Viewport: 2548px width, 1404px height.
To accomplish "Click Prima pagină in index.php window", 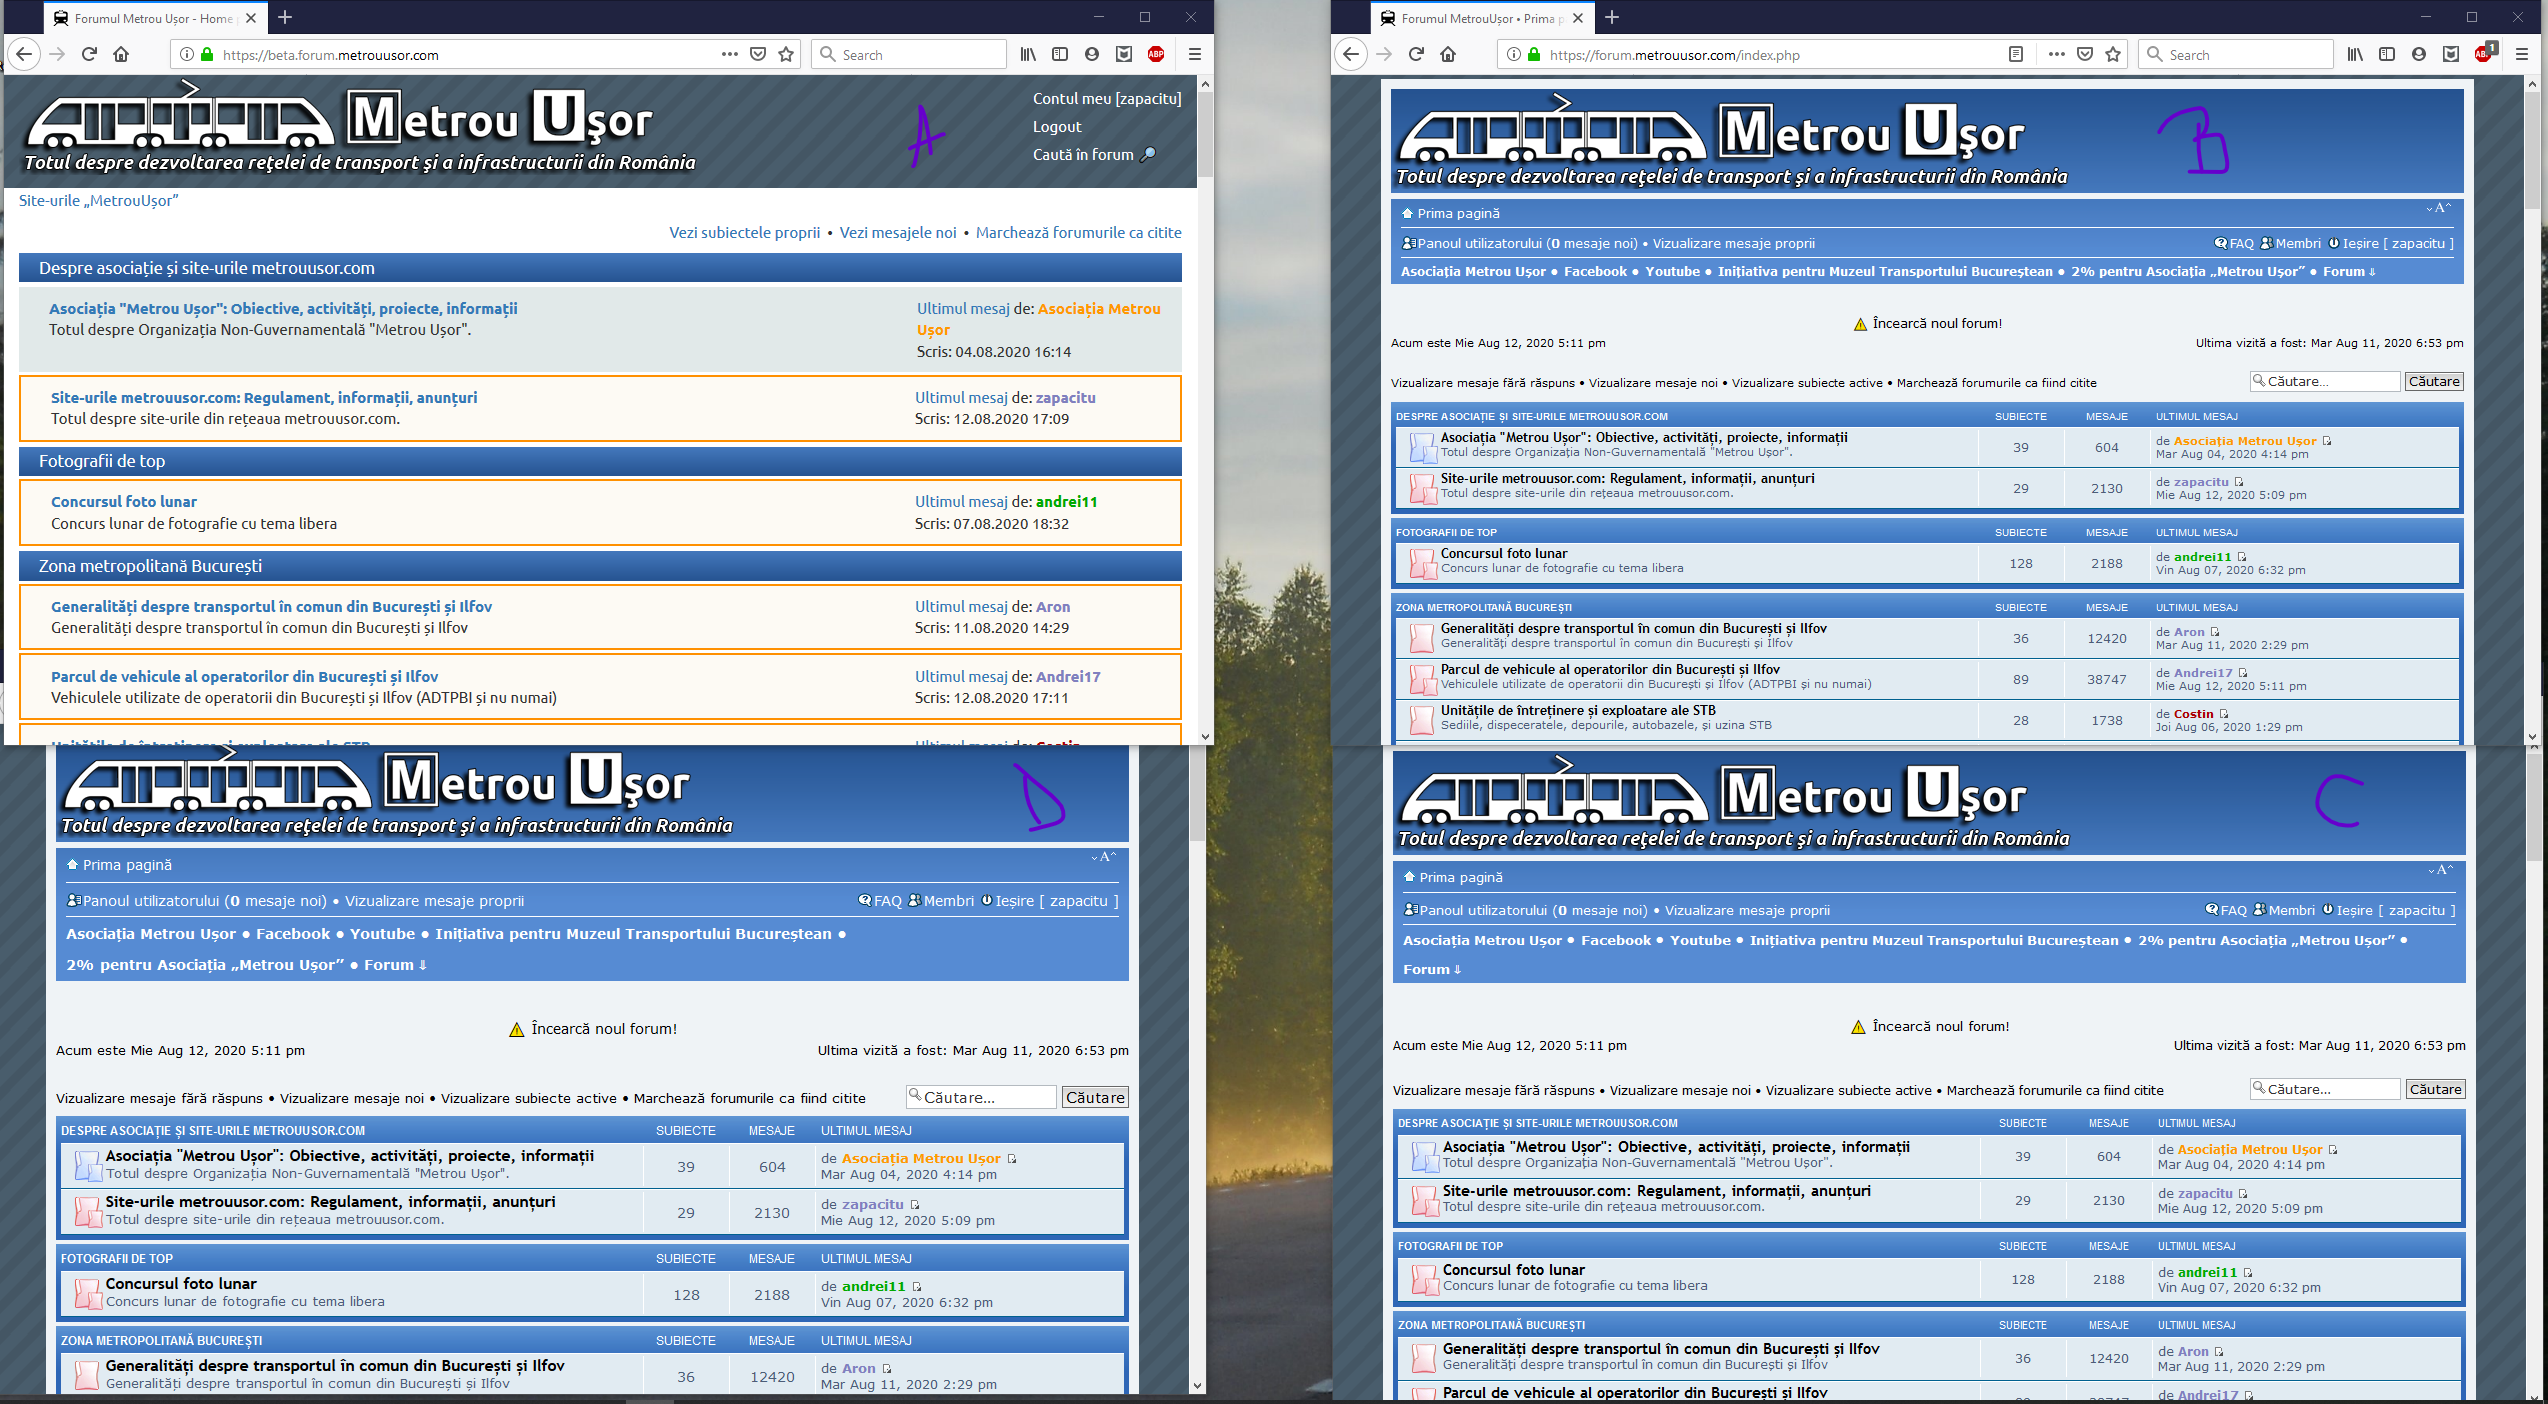I will pyautogui.click(x=1458, y=213).
